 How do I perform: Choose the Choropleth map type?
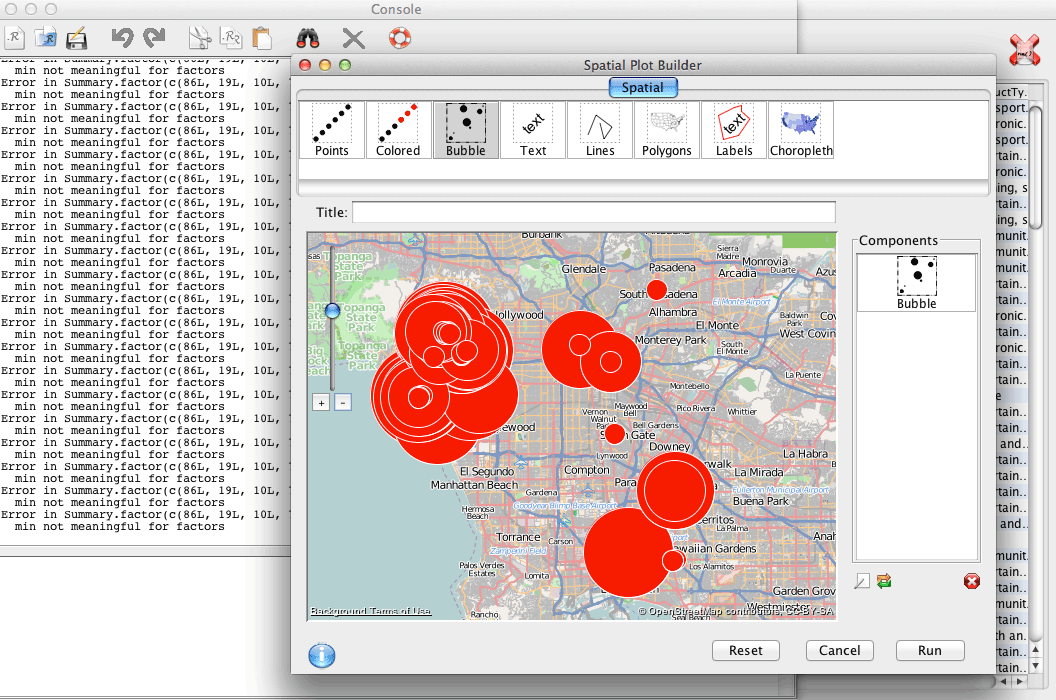801,130
